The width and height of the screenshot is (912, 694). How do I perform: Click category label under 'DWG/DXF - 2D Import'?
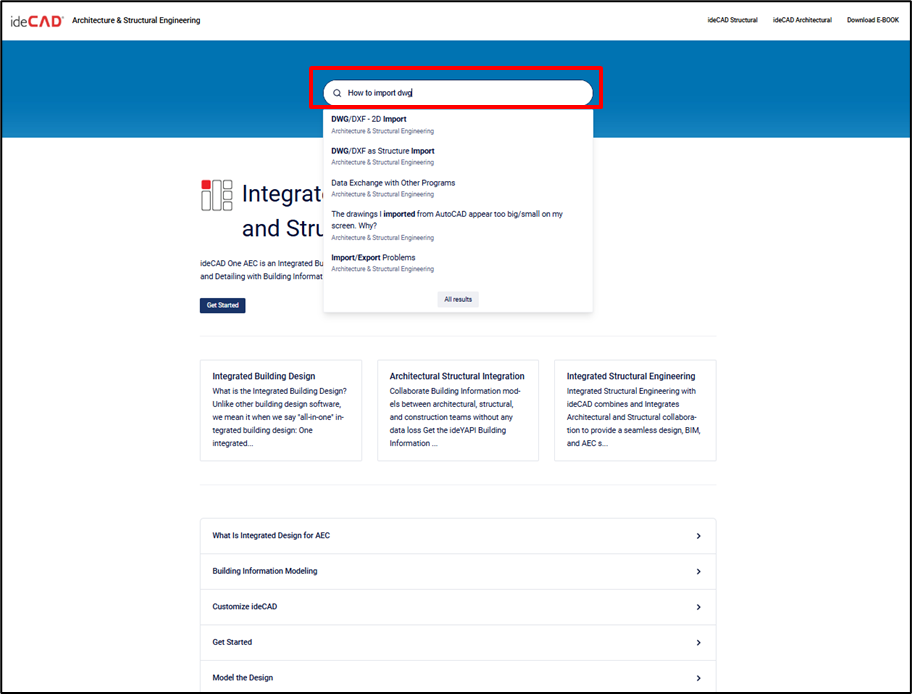[383, 131]
